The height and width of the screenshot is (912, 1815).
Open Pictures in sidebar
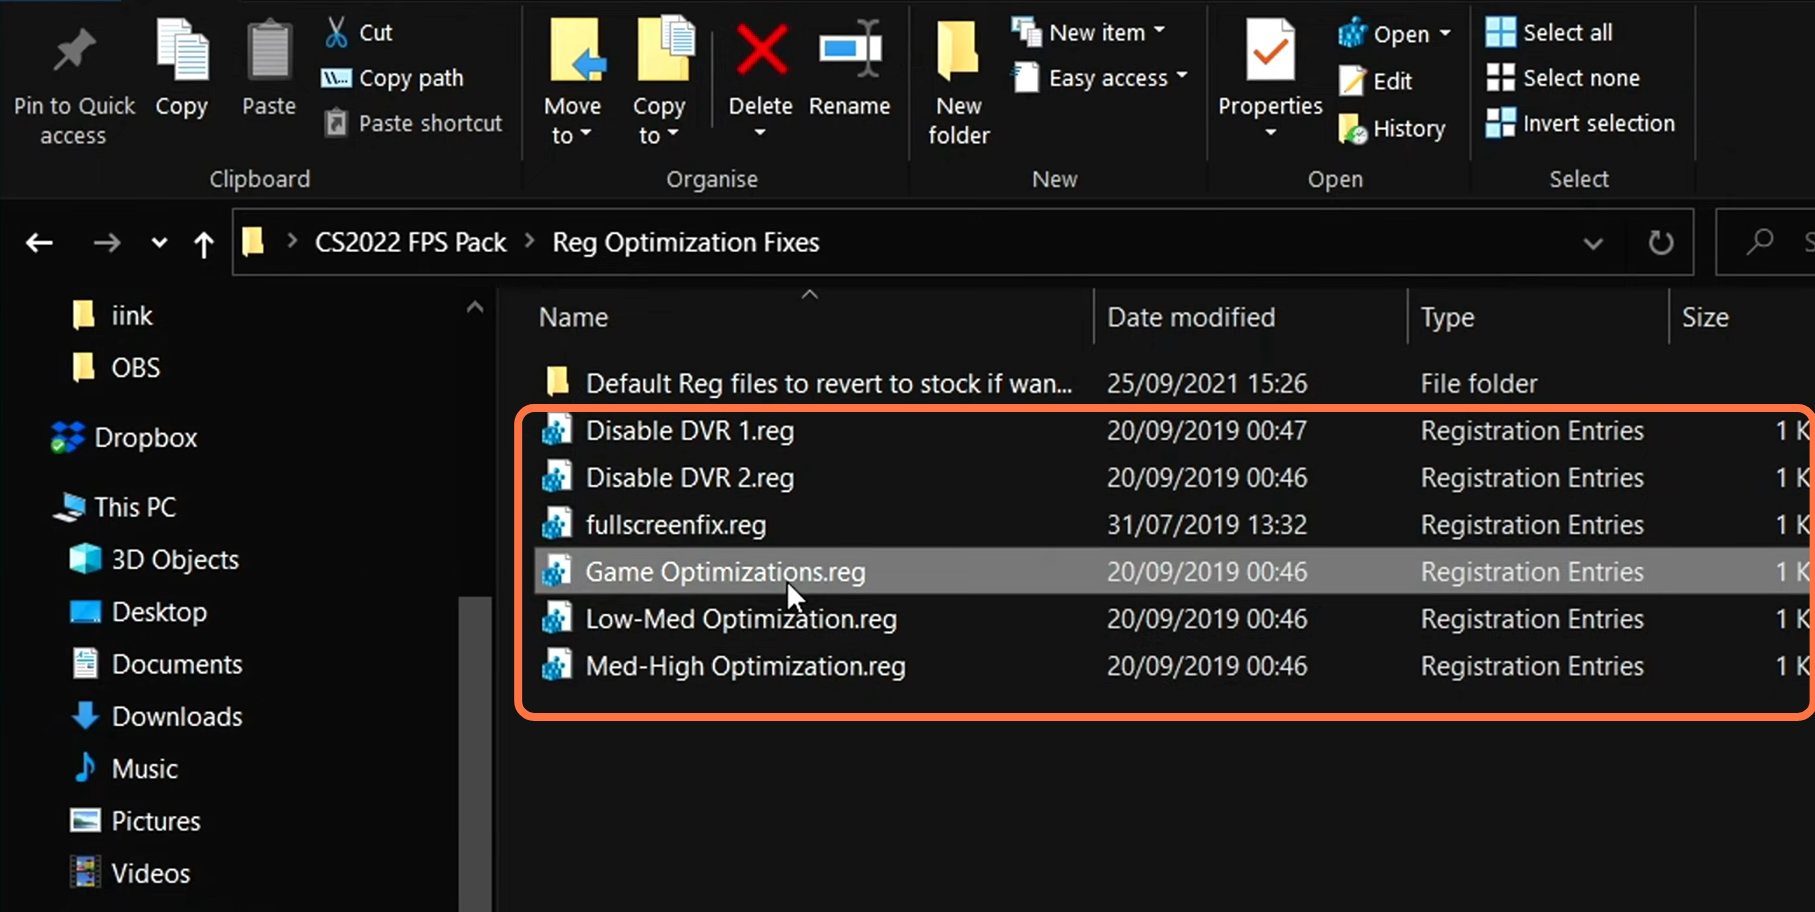(x=136, y=821)
